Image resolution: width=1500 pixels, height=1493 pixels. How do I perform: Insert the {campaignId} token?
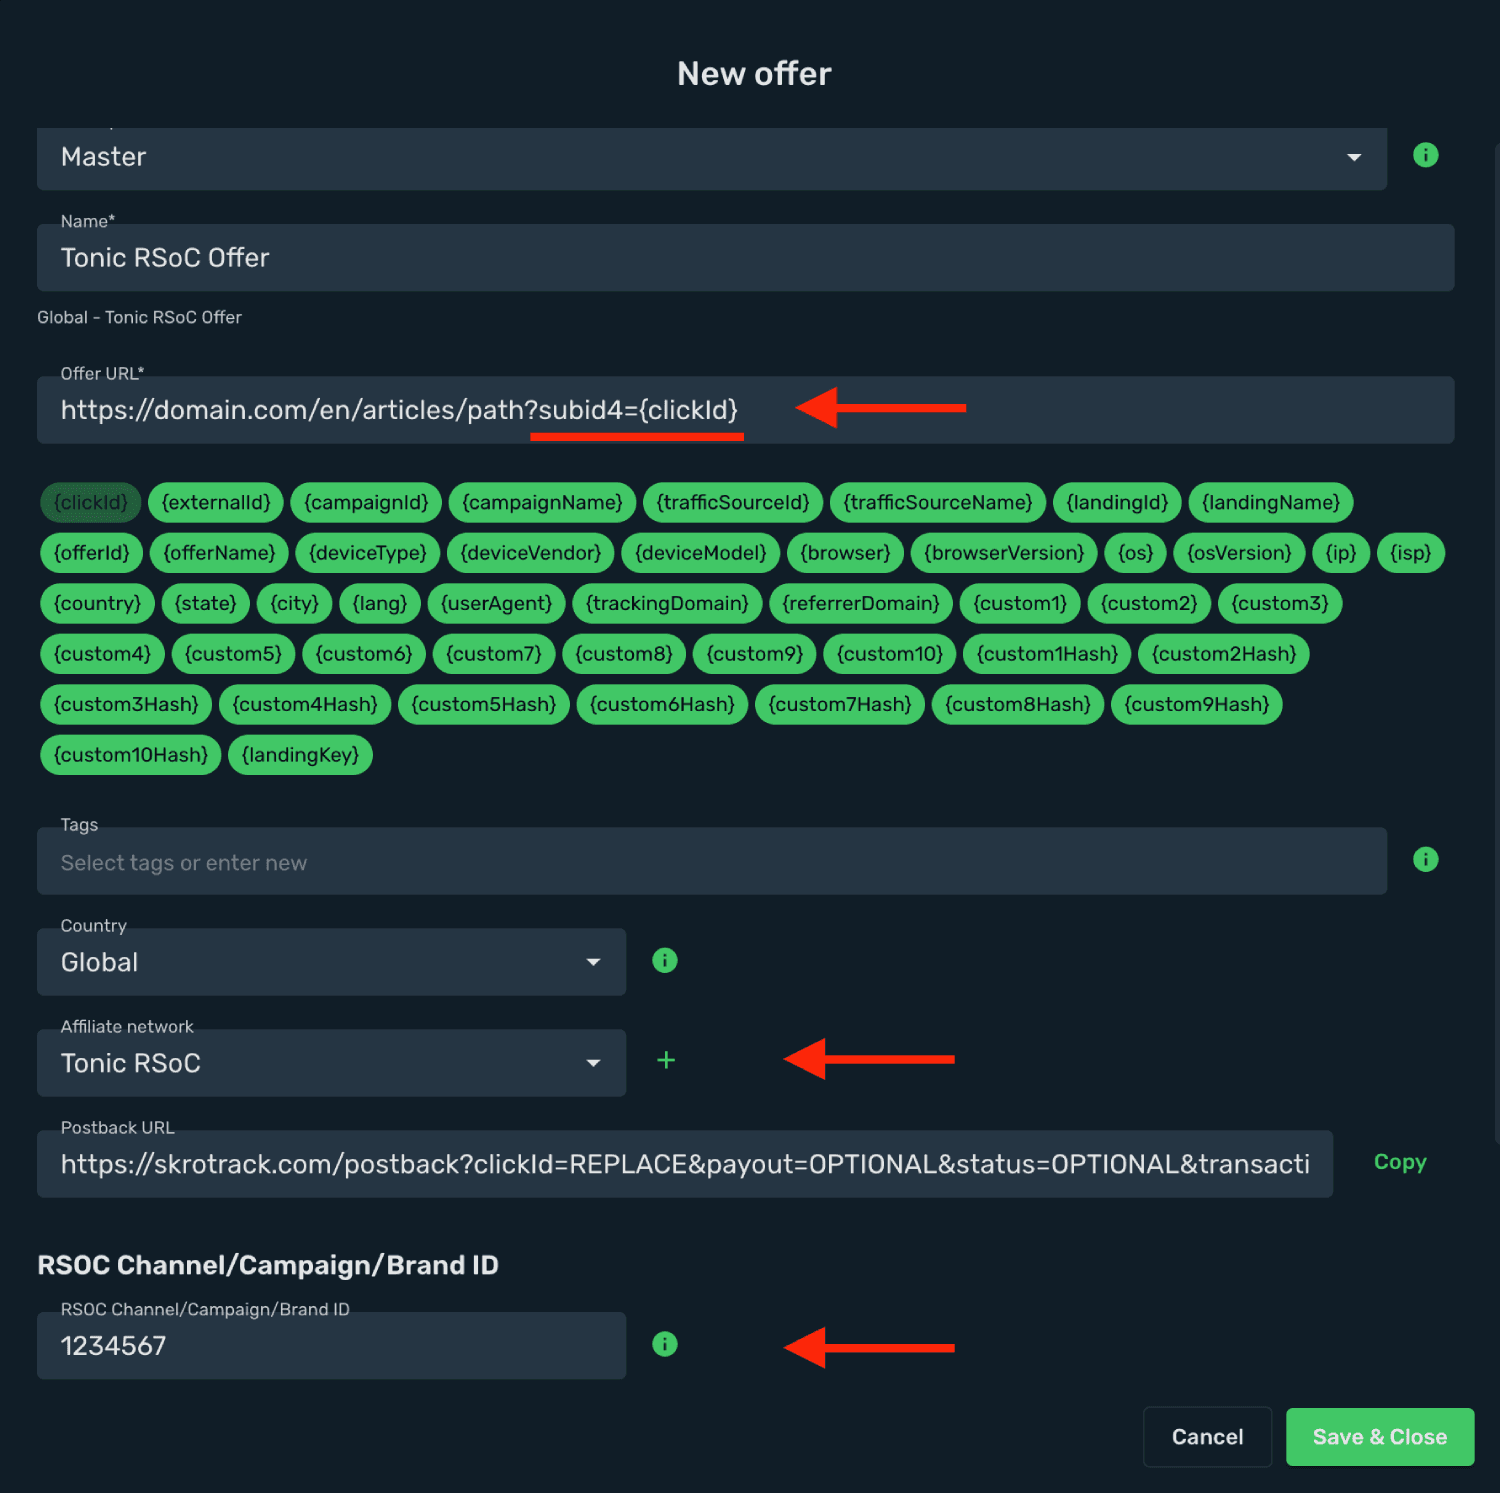click(x=366, y=502)
